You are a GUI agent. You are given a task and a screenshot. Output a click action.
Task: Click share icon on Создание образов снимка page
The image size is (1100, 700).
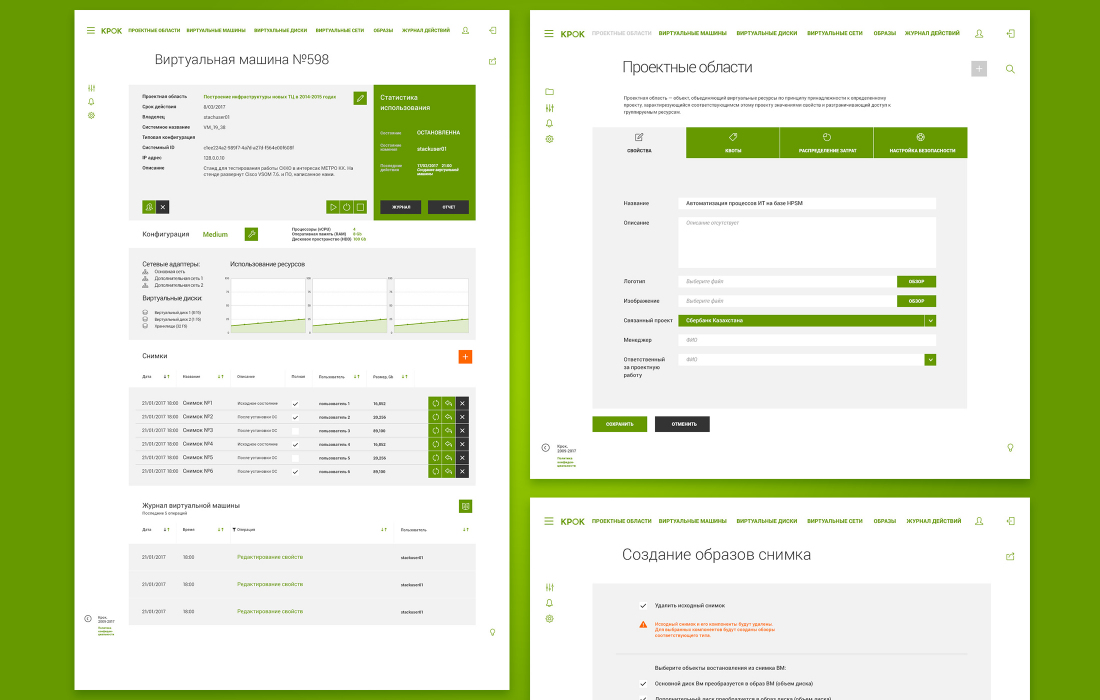pos(1010,556)
